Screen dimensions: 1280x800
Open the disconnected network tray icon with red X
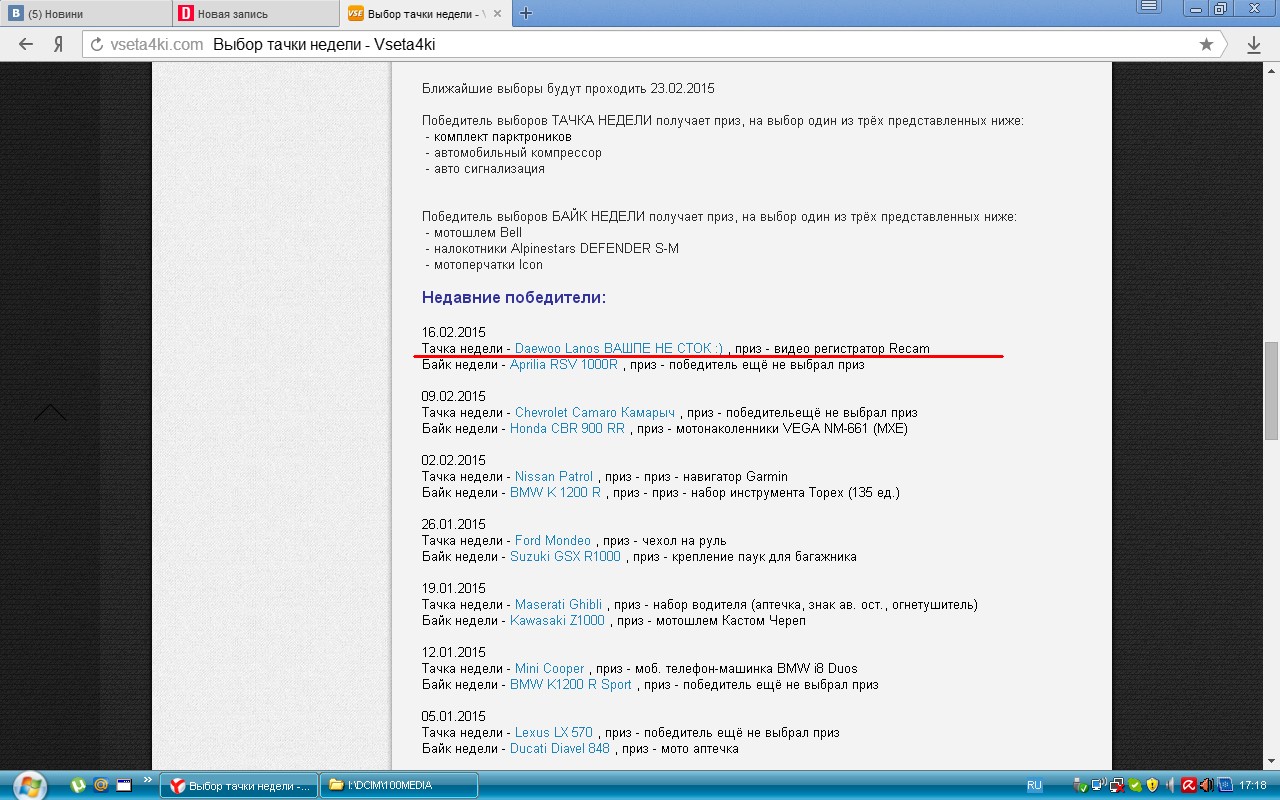[1117, 785]
